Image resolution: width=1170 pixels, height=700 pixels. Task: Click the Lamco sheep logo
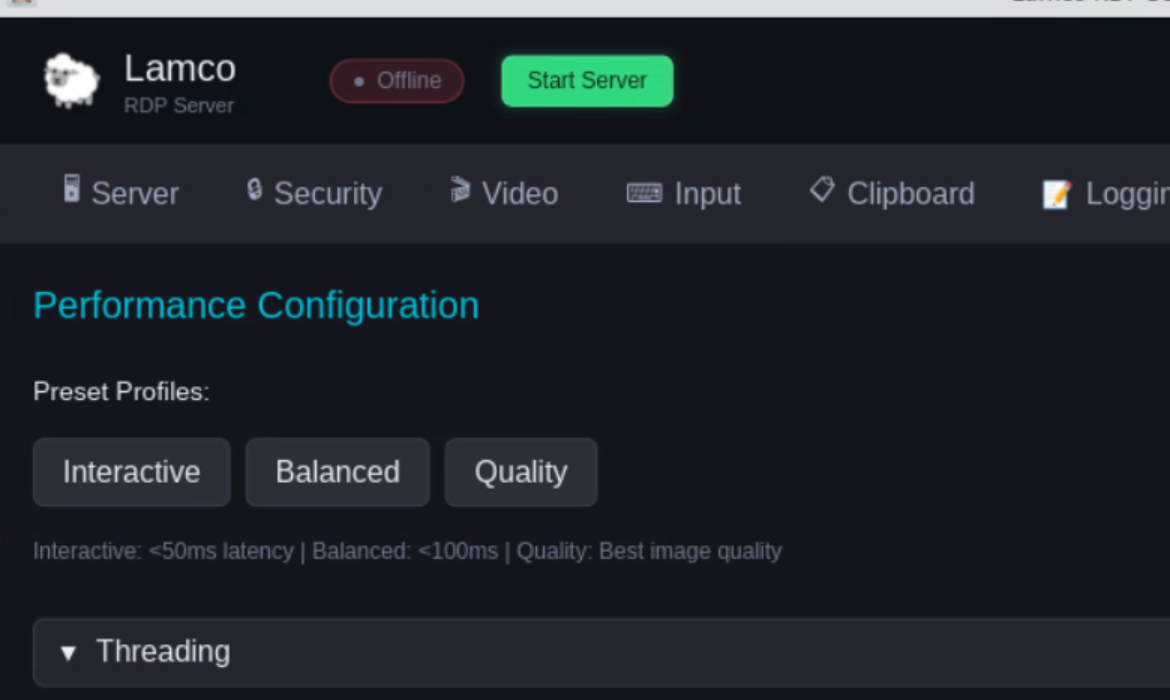tap(71, 80)
